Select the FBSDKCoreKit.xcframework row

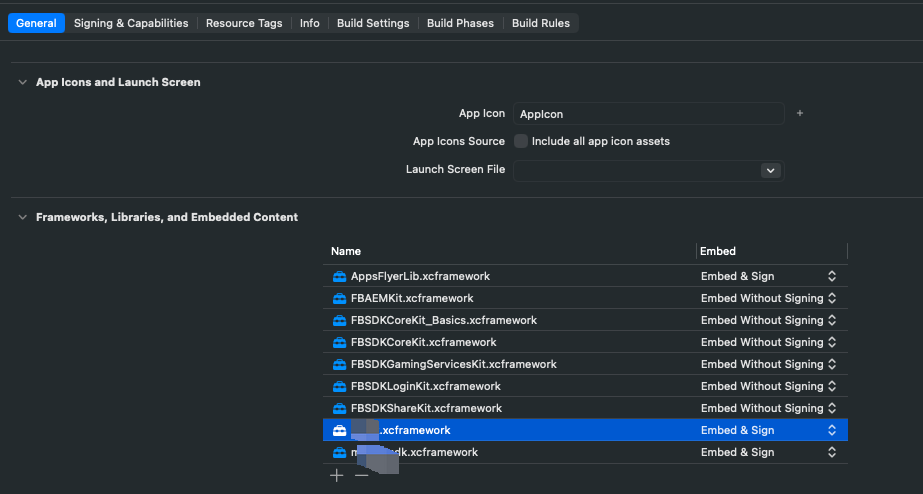click(x=500, y=342)
